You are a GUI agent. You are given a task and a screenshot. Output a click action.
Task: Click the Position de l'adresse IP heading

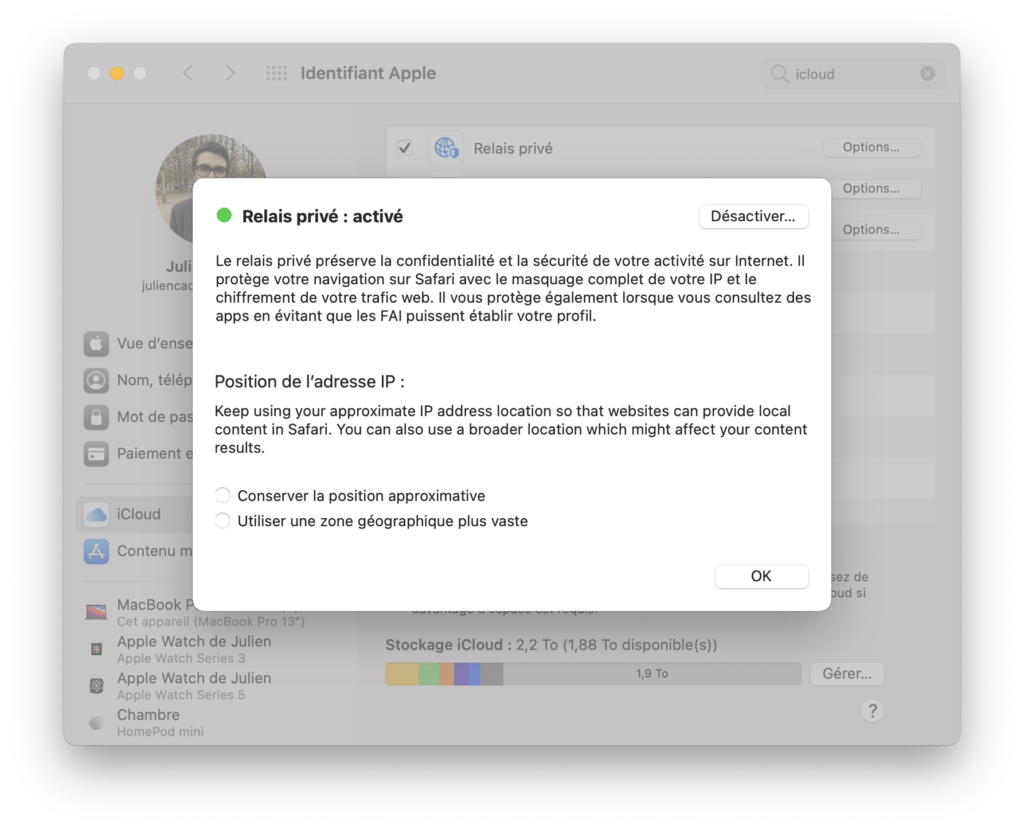point(310,381)
